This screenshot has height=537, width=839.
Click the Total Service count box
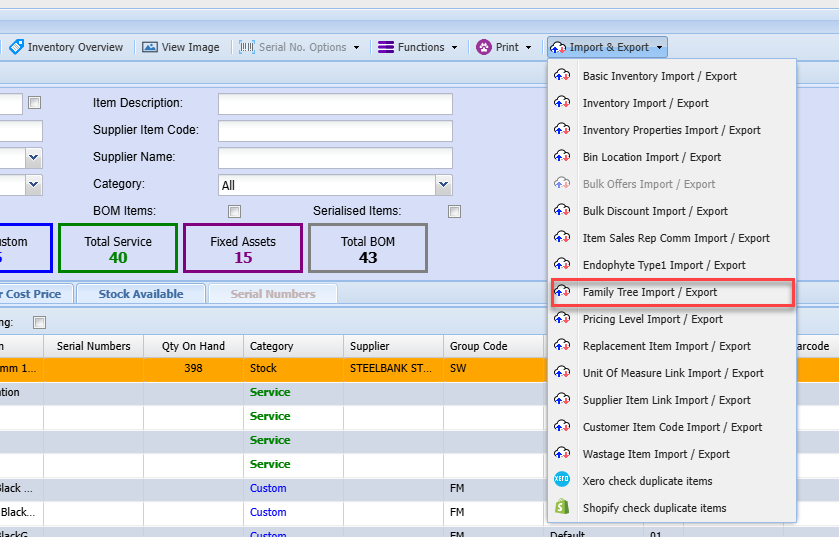click(x=118, y=248)
